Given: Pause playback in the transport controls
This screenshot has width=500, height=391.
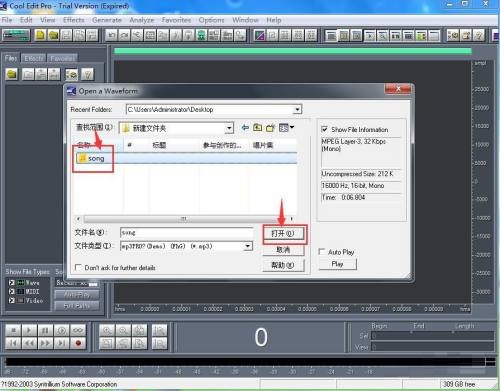Looking at the screenshot, I should pos(45,330).
